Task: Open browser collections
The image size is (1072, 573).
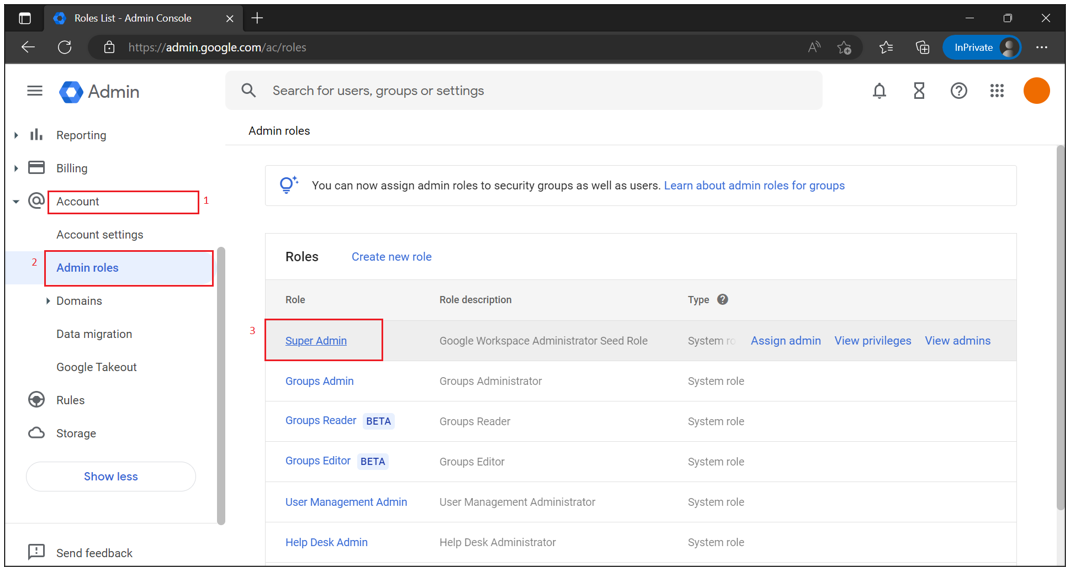Action: click(x=922, y=47)
